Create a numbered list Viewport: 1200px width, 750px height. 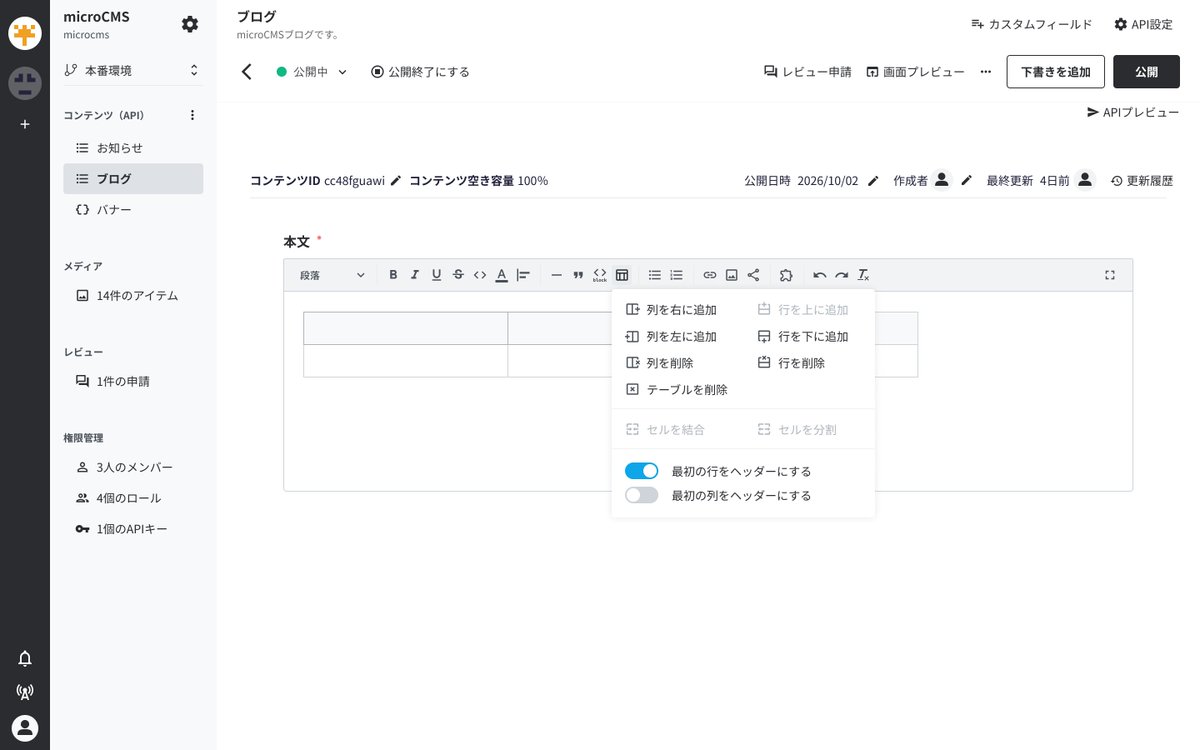point(677,275)
